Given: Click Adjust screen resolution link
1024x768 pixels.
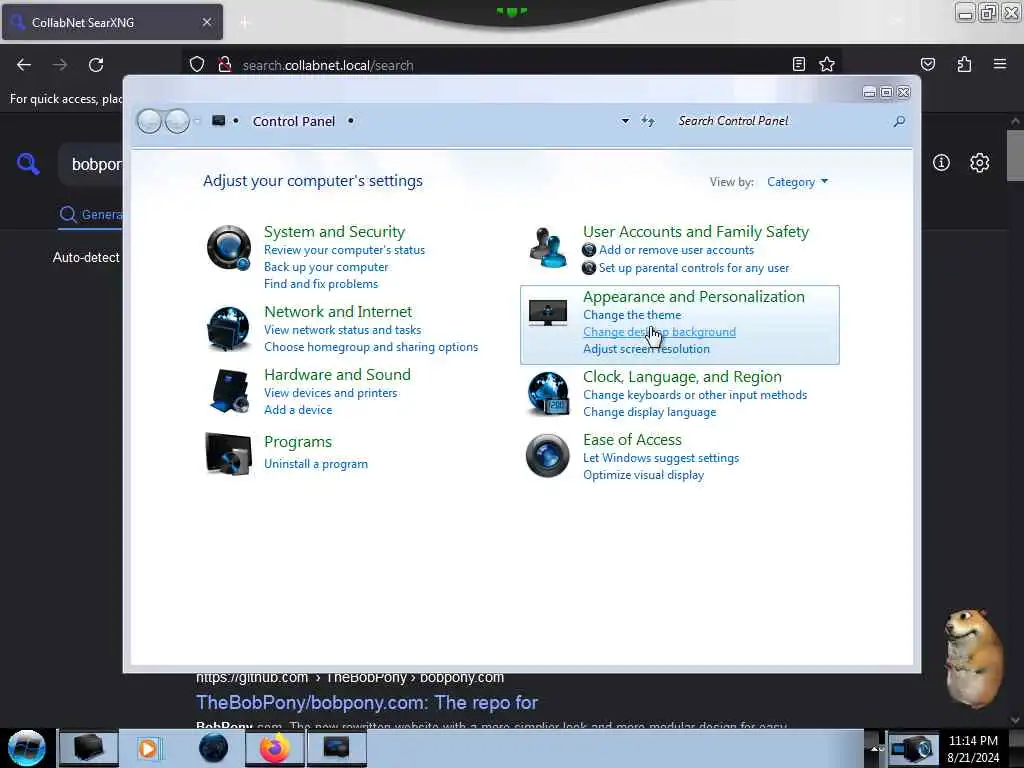Looking at the screenshot, I should coord(646,349).
